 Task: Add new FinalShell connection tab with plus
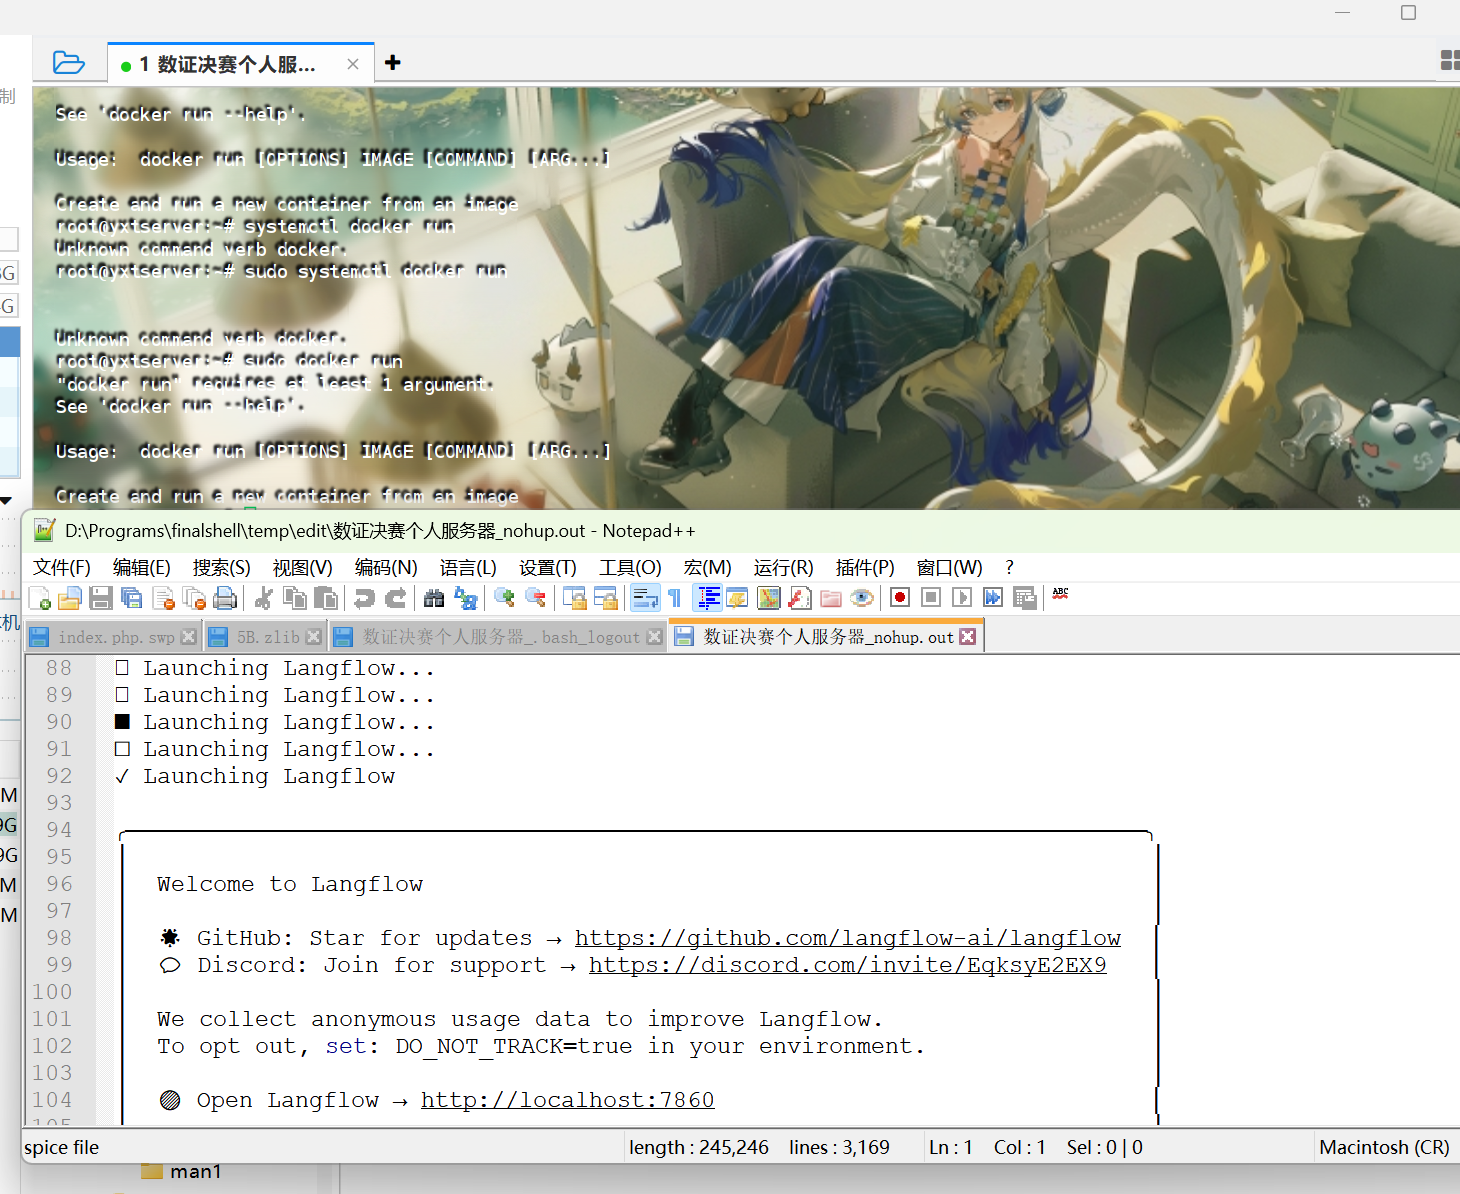(x=393, y=63)
